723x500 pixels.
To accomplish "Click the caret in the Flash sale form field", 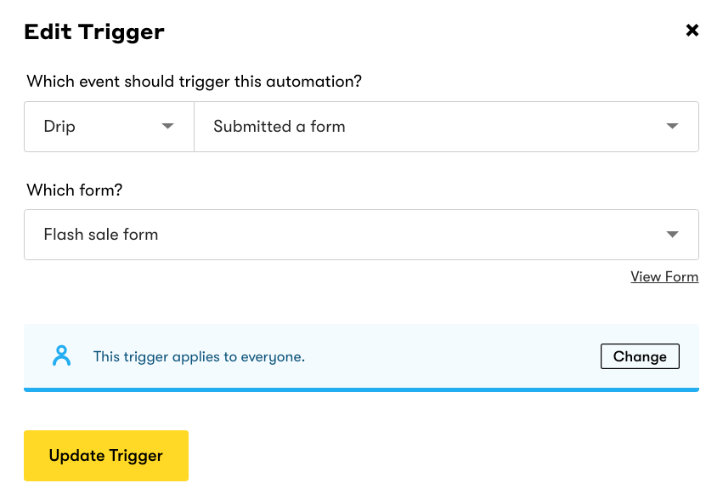I will [x=672, y=234].
